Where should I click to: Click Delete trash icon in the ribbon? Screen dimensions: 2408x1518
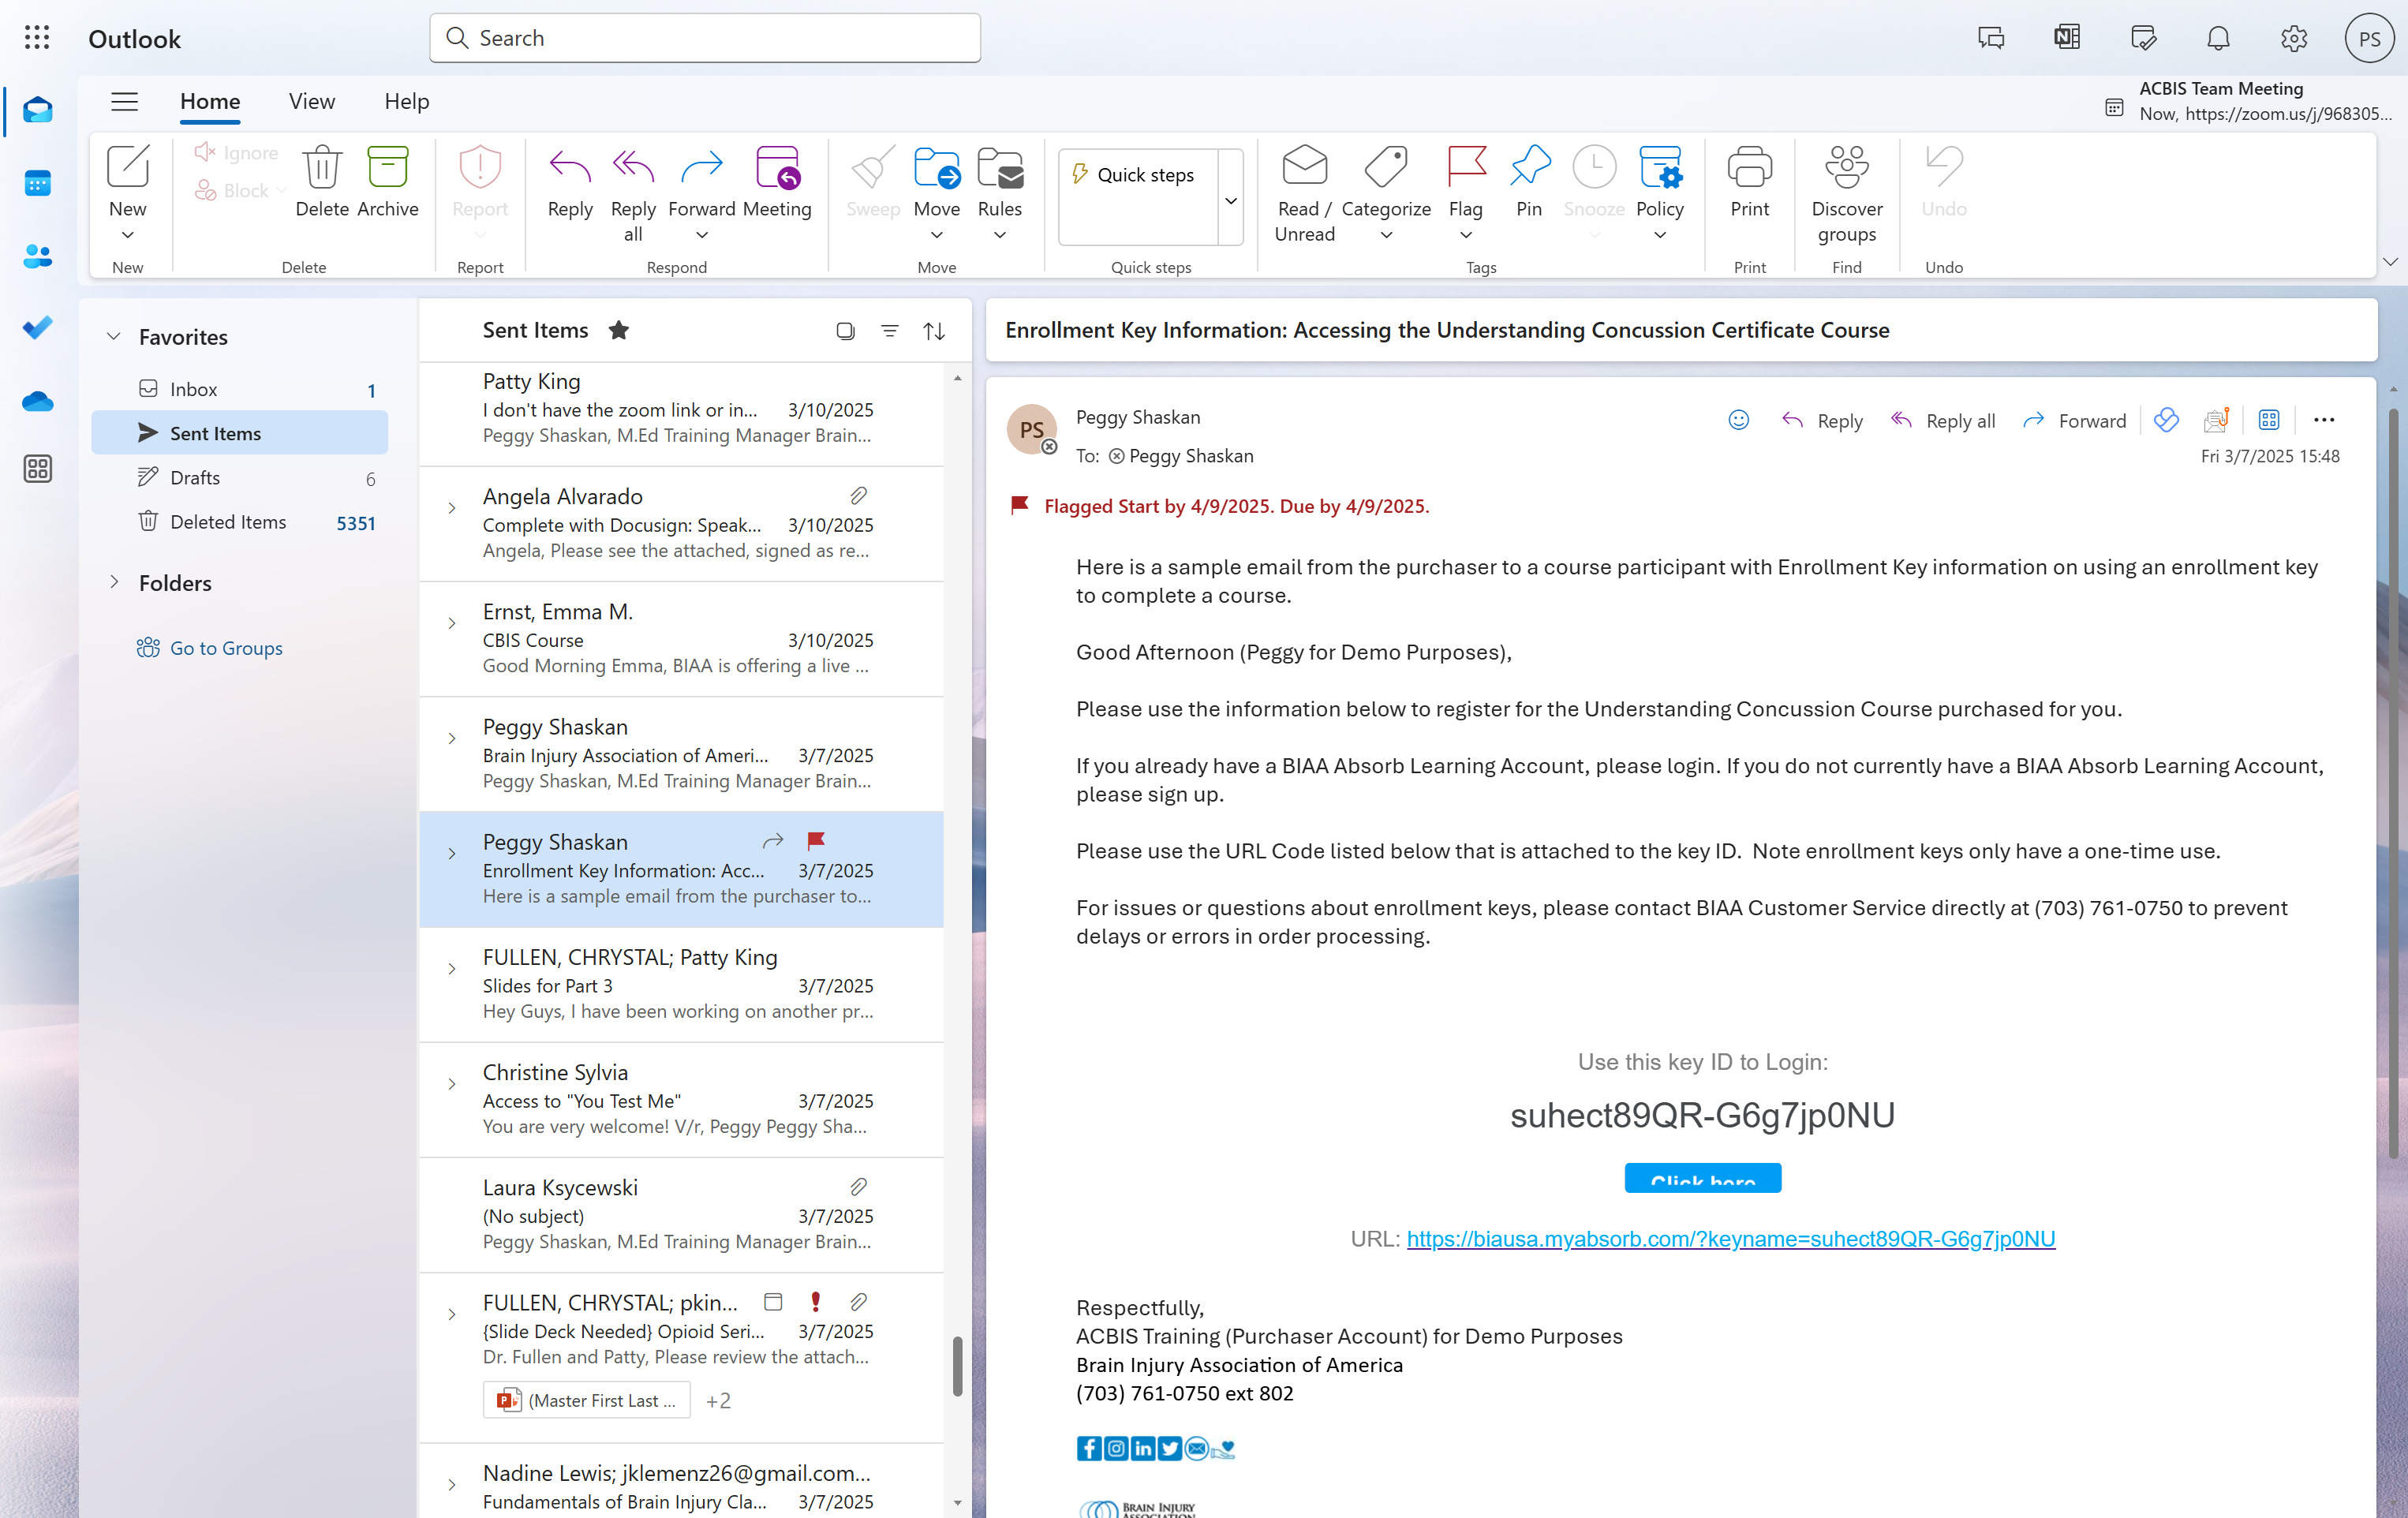[x=322, y=182]
